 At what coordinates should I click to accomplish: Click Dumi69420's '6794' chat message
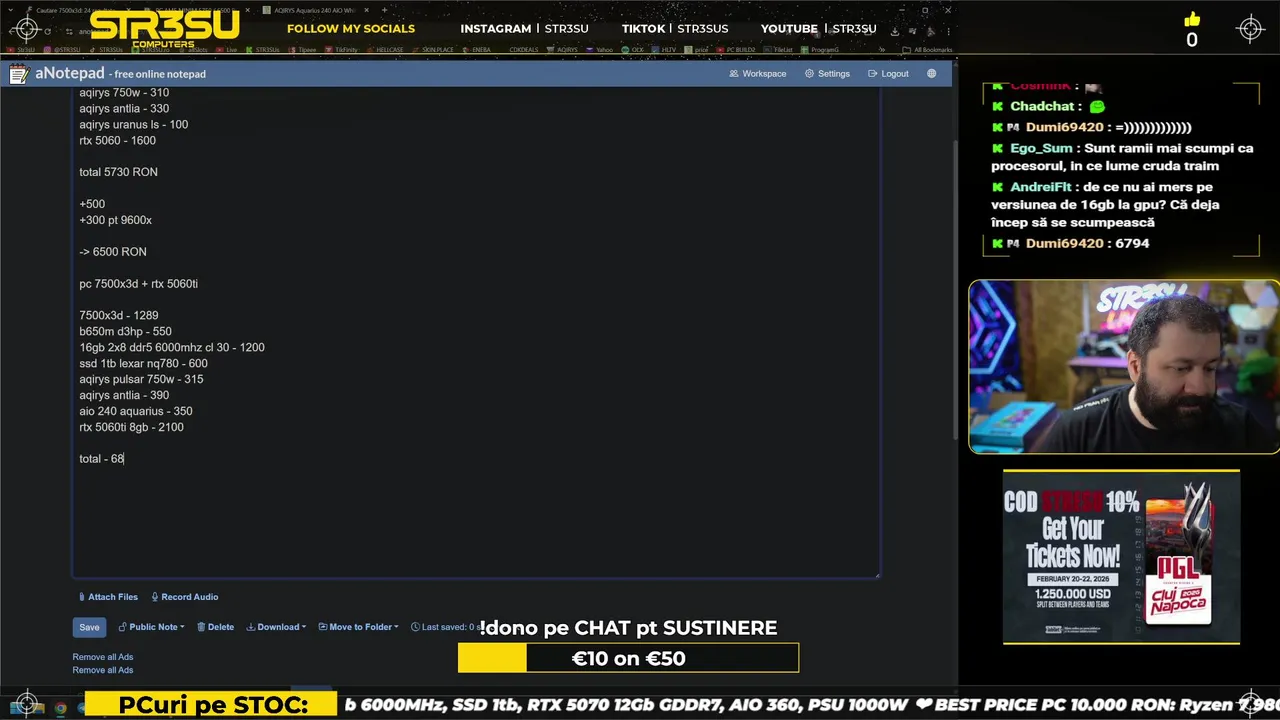(1070, 244)
